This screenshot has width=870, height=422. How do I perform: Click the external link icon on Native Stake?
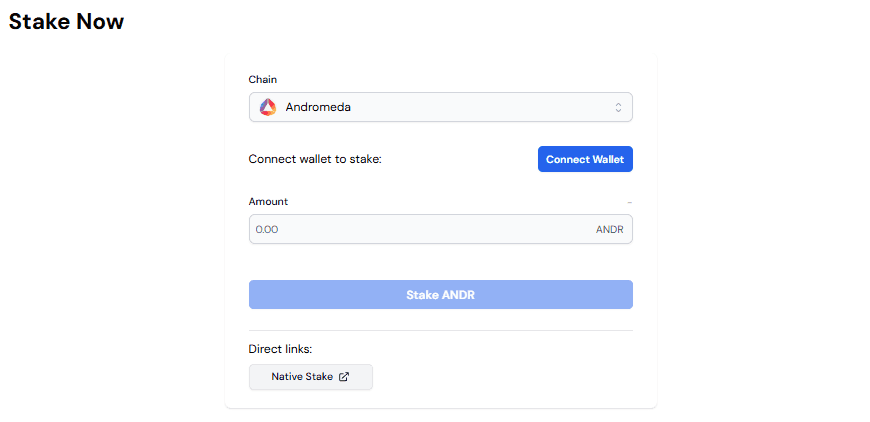pyautogui.click(x=344, y=377)
